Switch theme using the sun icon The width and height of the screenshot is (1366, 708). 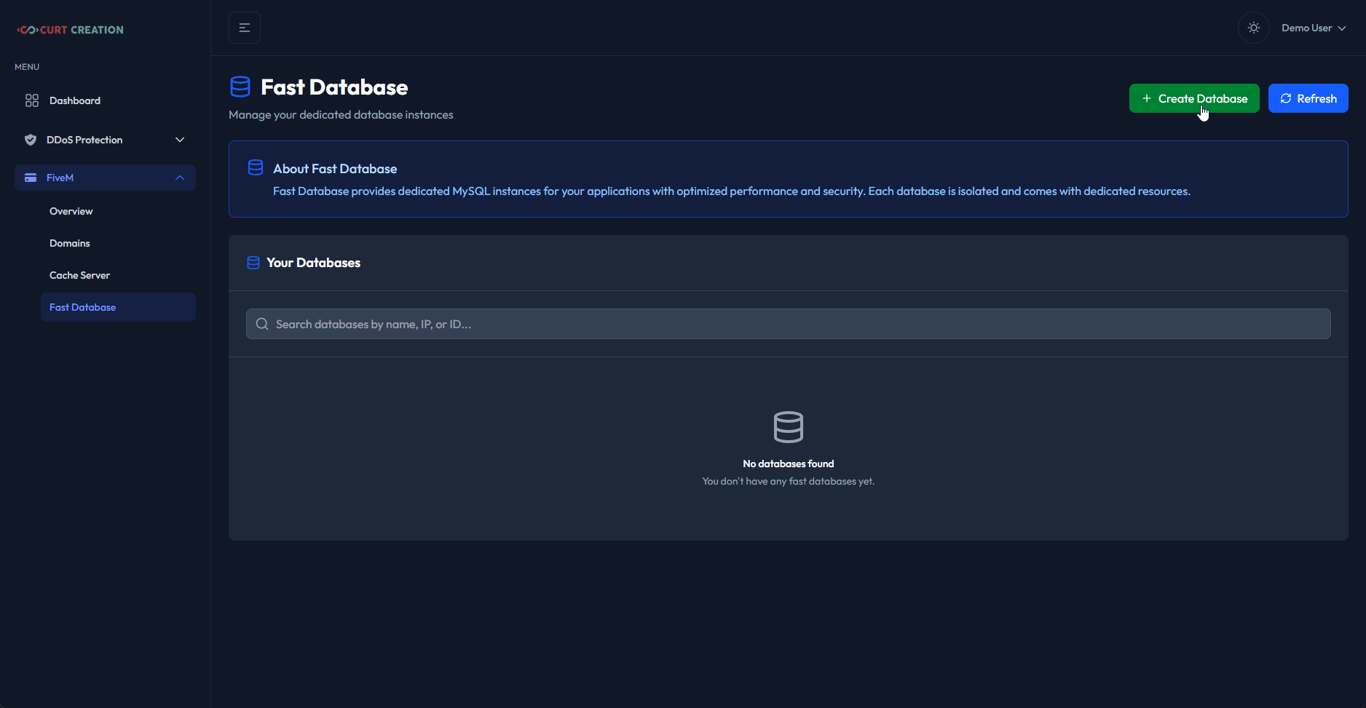[1254, 28]
